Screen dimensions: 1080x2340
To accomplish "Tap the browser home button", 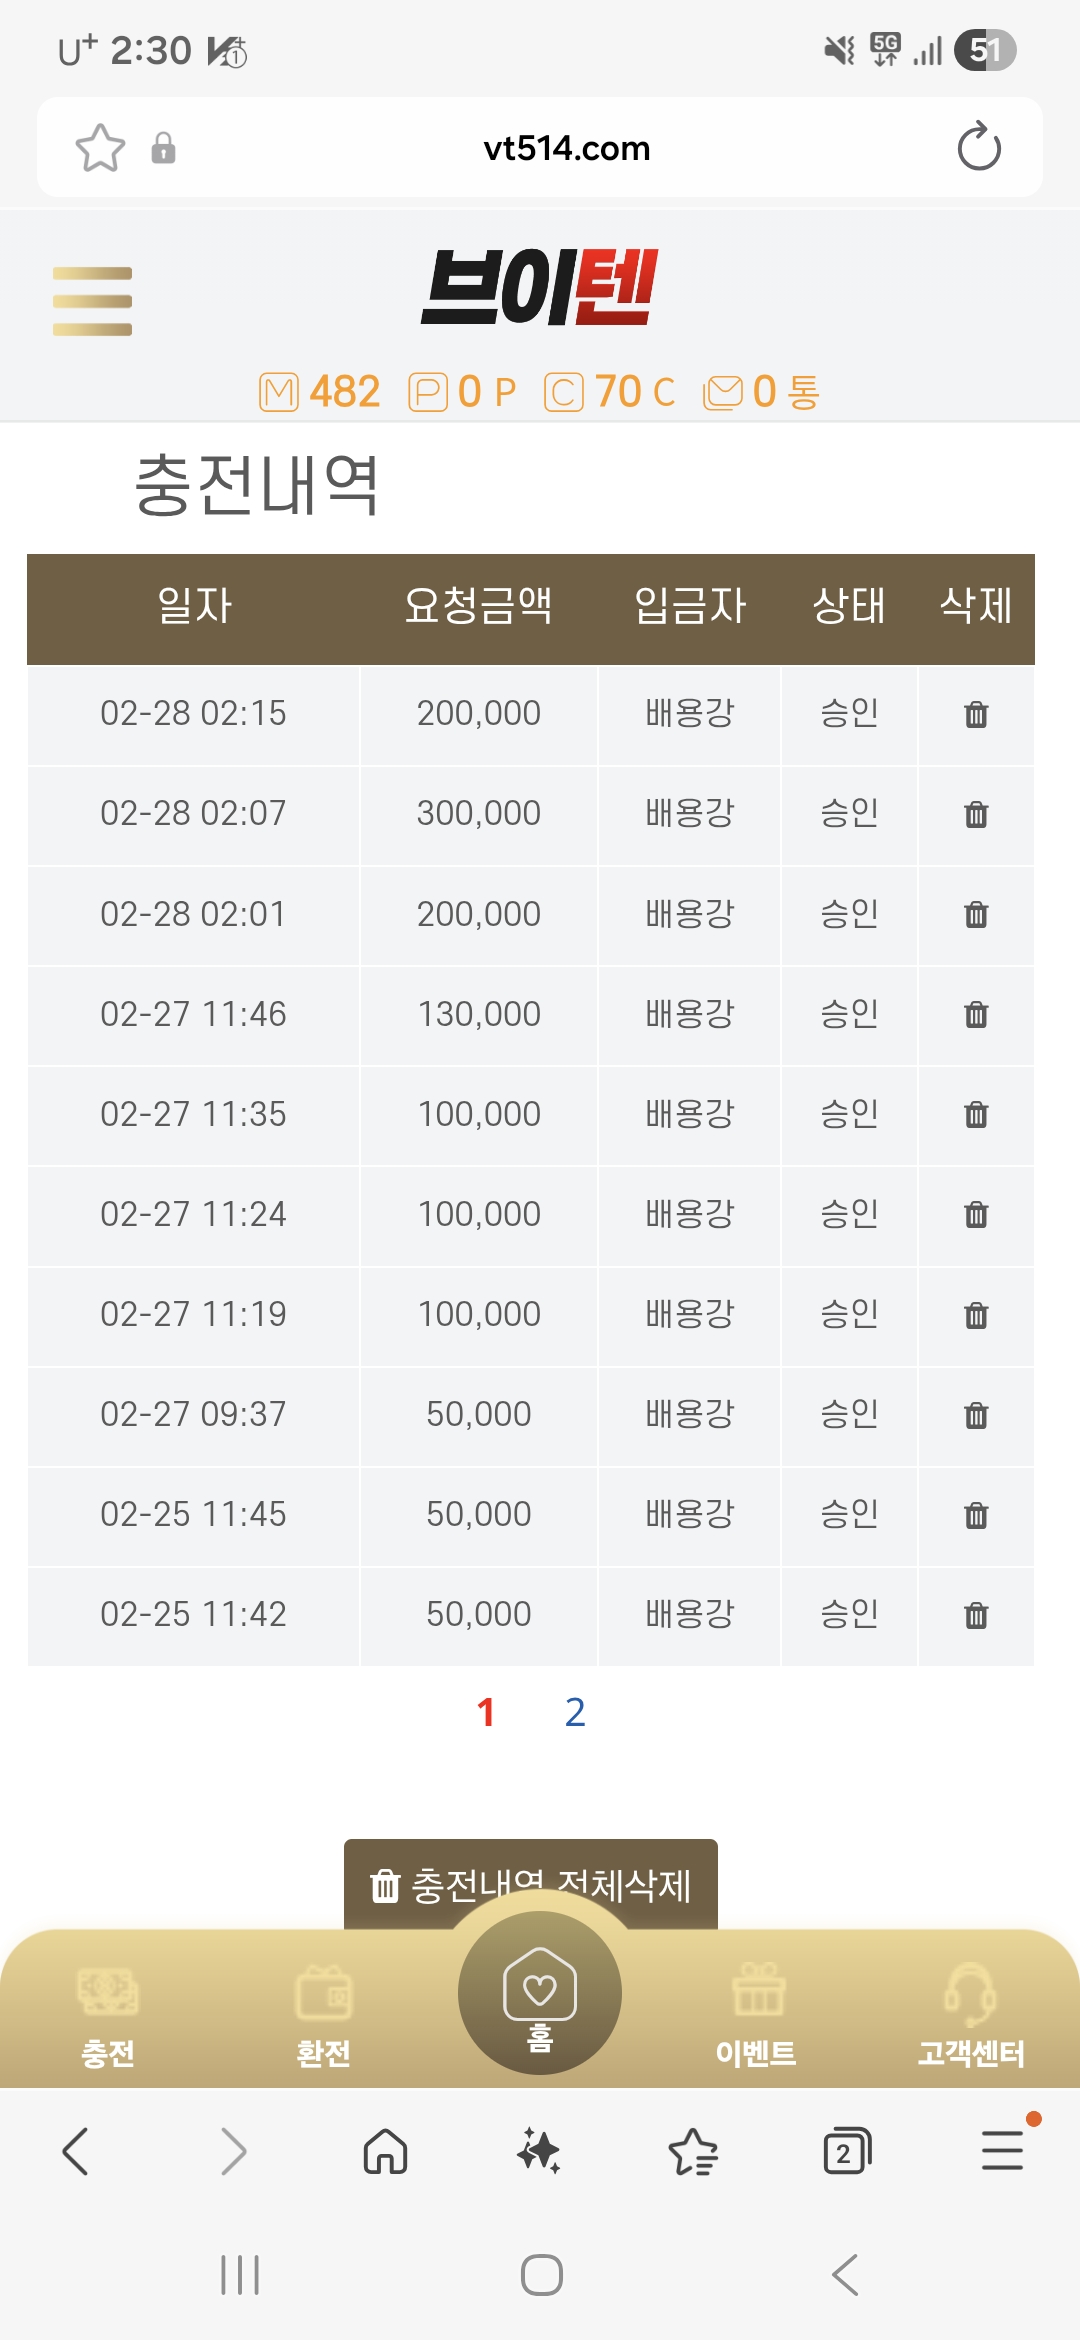I will click(x=385, y=2151).
